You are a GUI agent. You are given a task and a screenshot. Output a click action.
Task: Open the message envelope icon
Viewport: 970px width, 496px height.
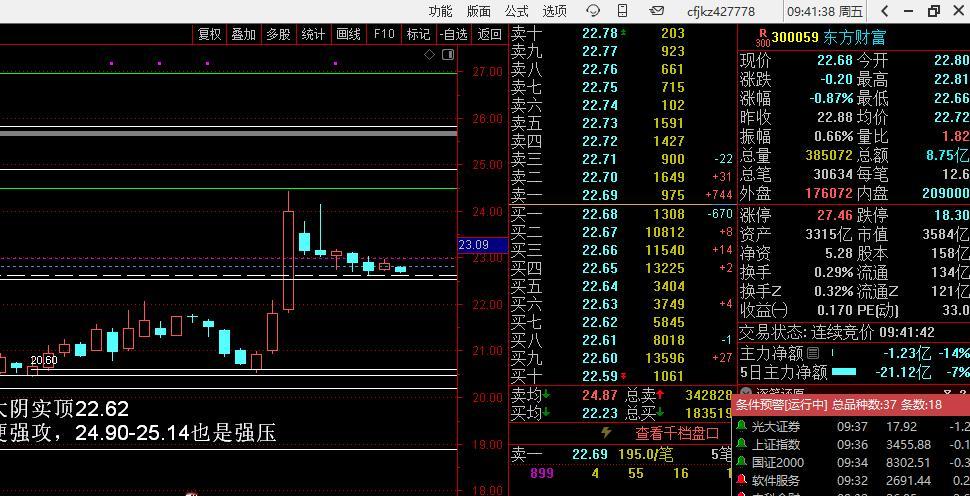pos(656,11)
